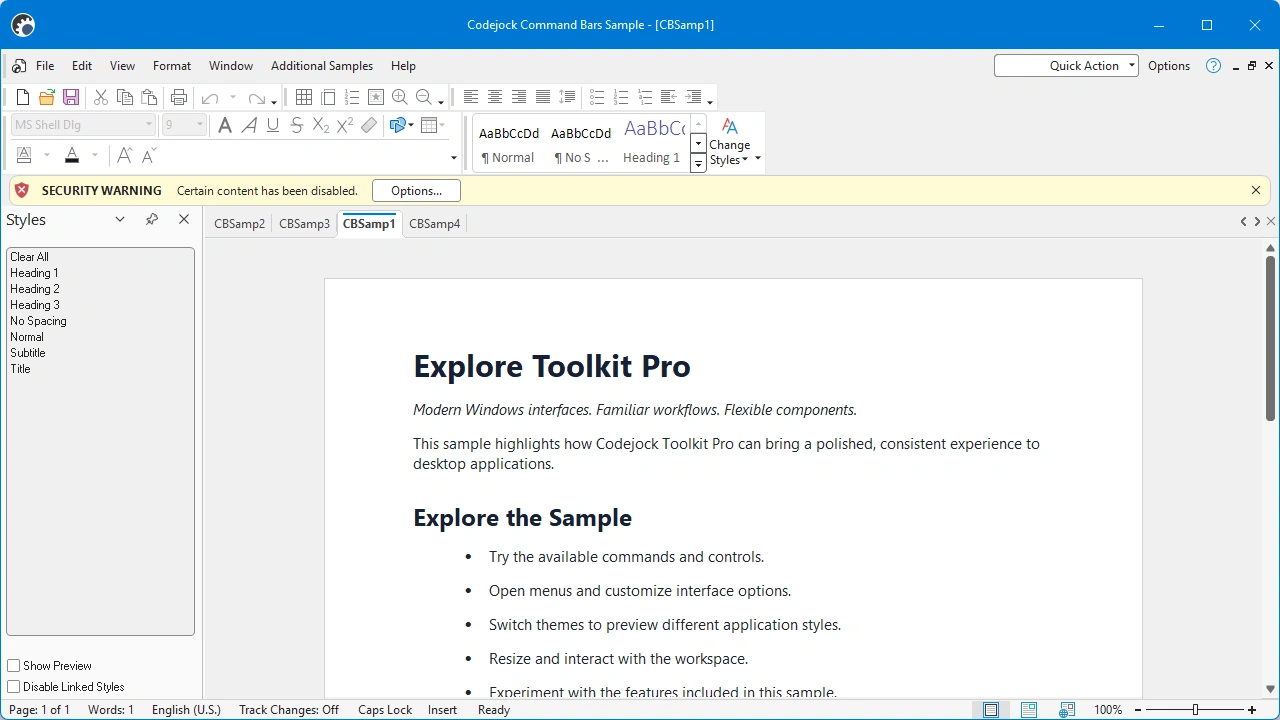Viewport: 1280px width, 720px height.
Task: Click the eraser clear formatting icon
Action: click(369, 125)
